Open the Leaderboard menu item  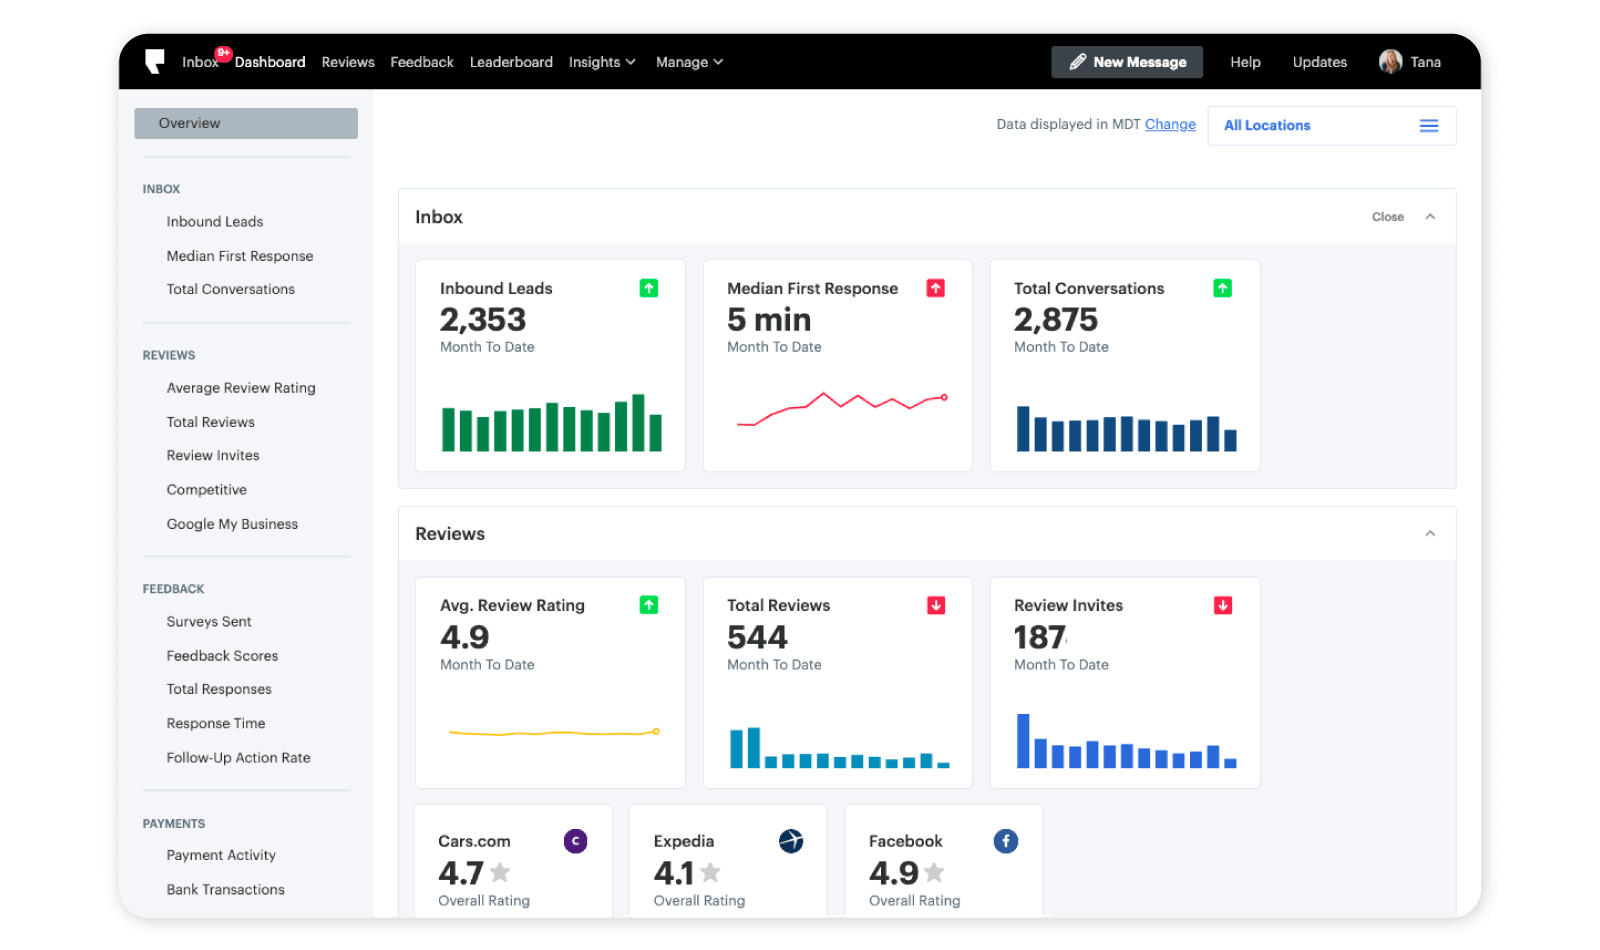(511, 61)
